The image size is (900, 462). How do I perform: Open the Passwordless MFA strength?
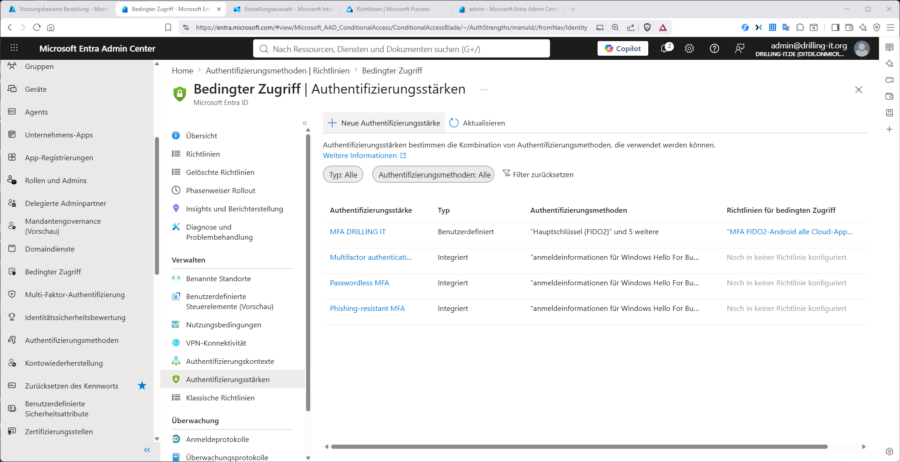pos(359,283)
